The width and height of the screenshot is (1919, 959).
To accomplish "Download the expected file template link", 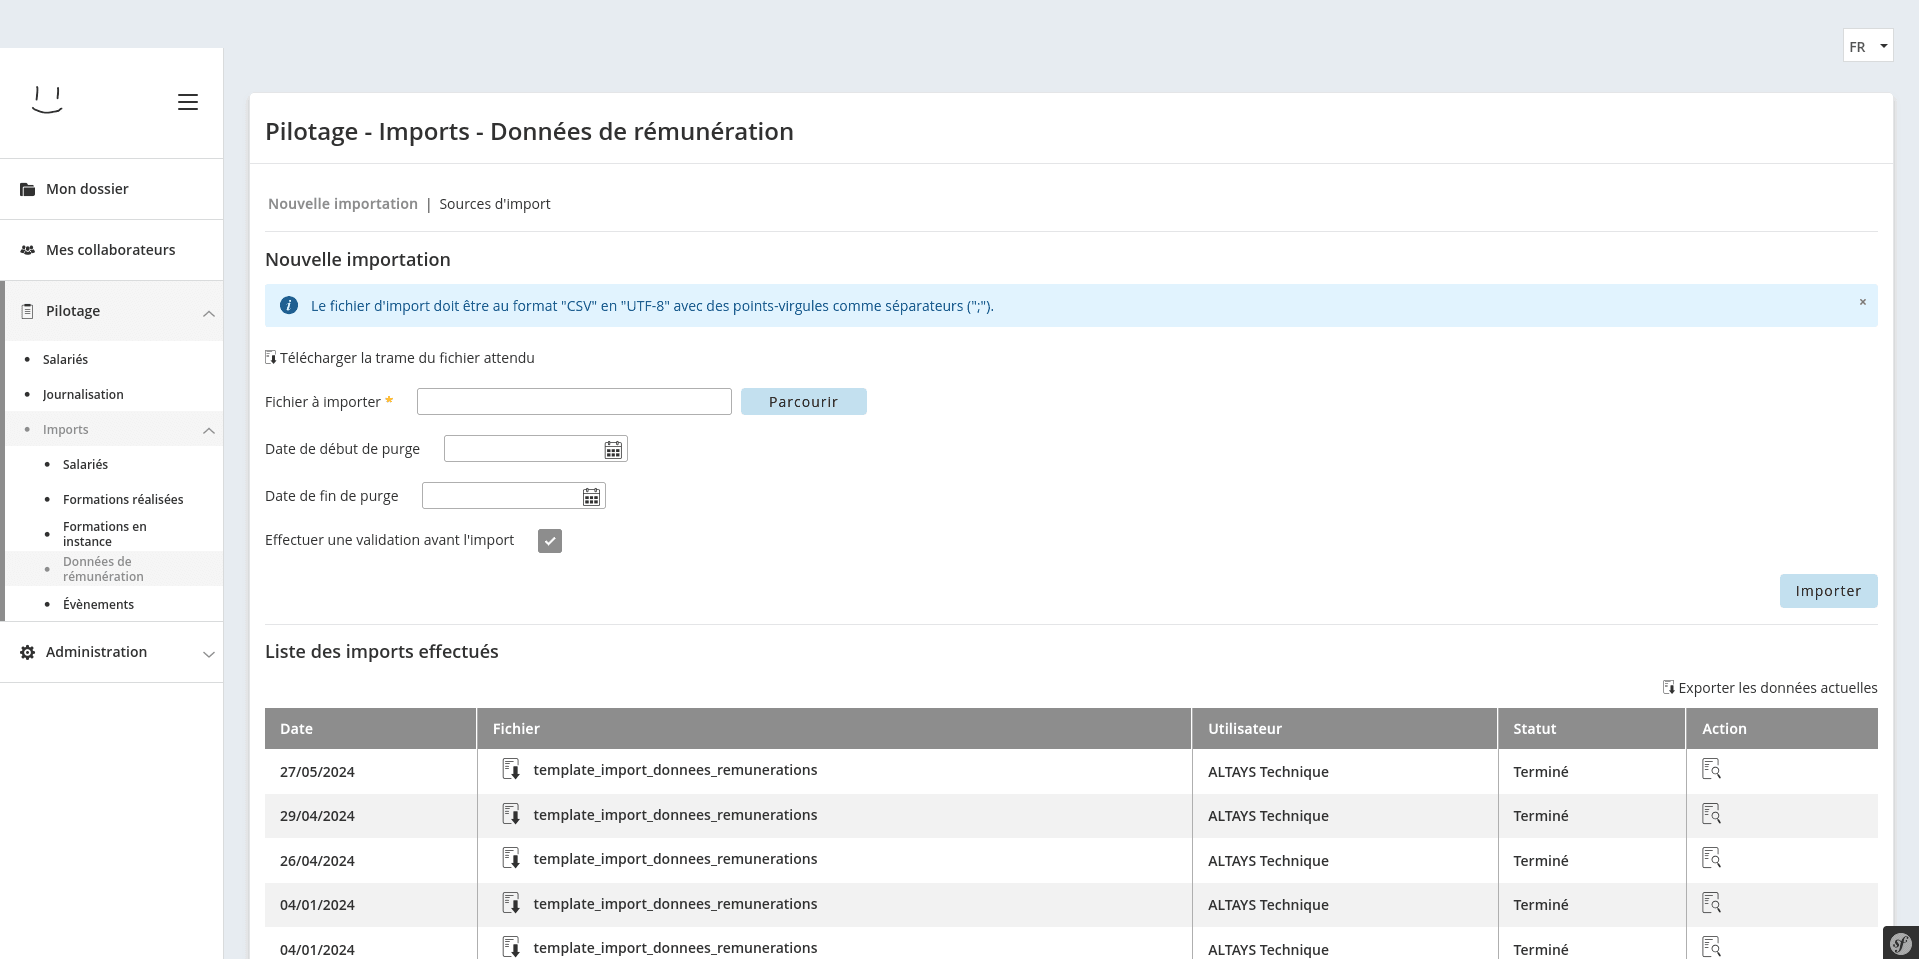I will pos(406,358).
